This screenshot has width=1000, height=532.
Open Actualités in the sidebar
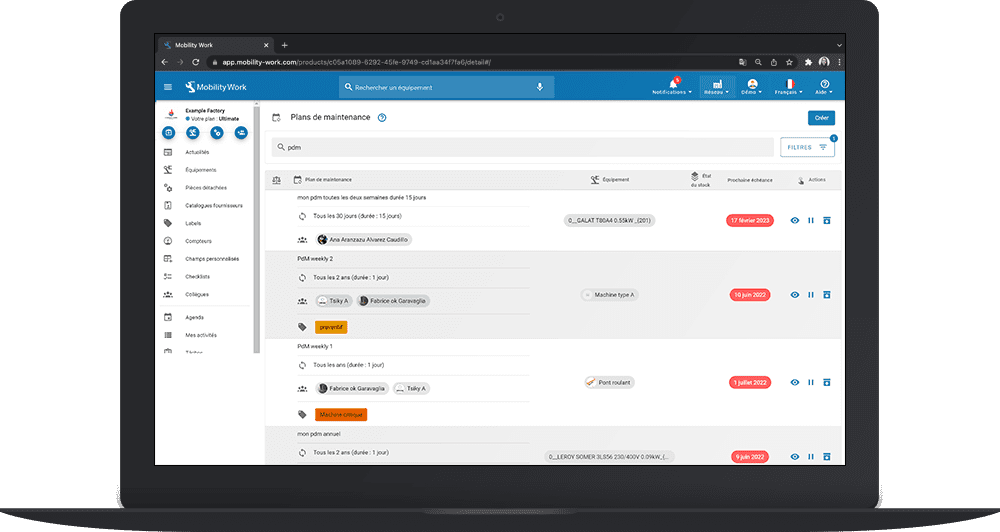pos(197,152)
